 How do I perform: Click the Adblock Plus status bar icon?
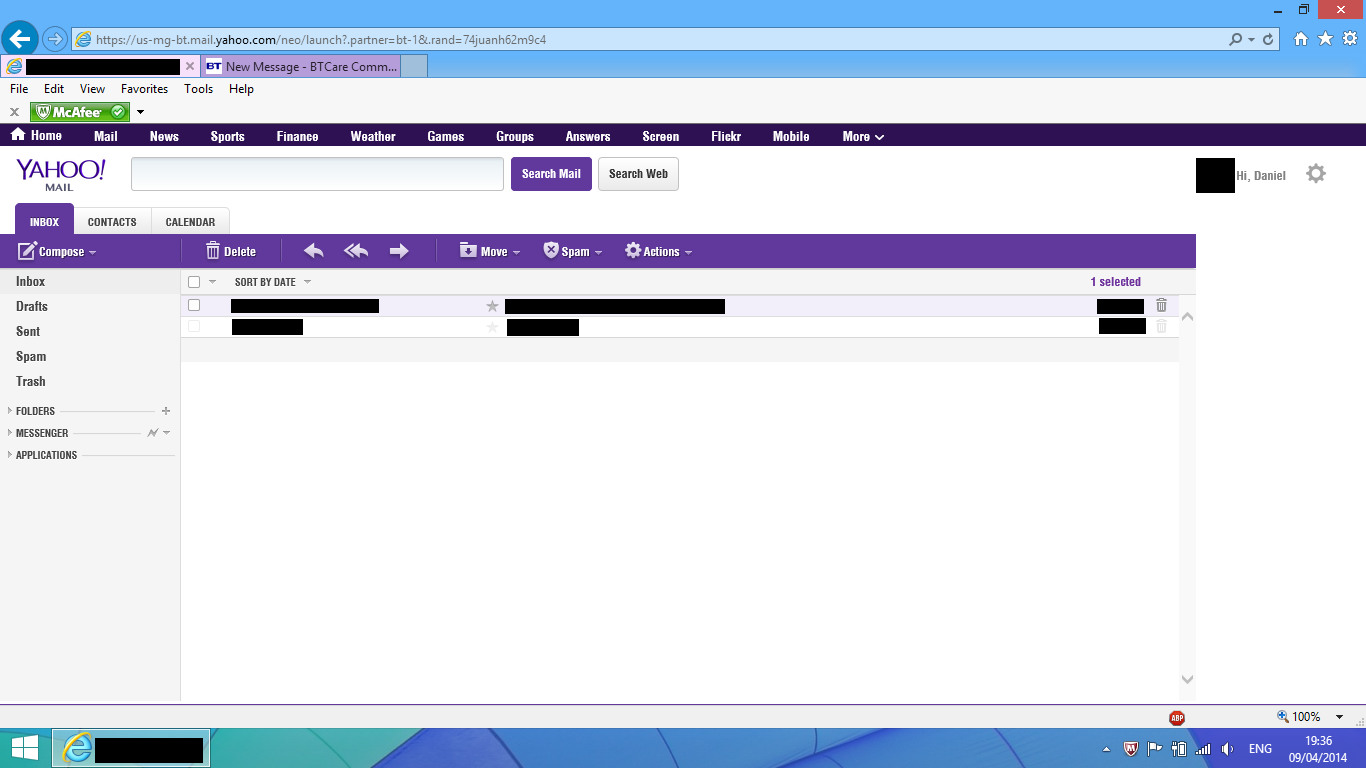click(x=1177, y=717)
